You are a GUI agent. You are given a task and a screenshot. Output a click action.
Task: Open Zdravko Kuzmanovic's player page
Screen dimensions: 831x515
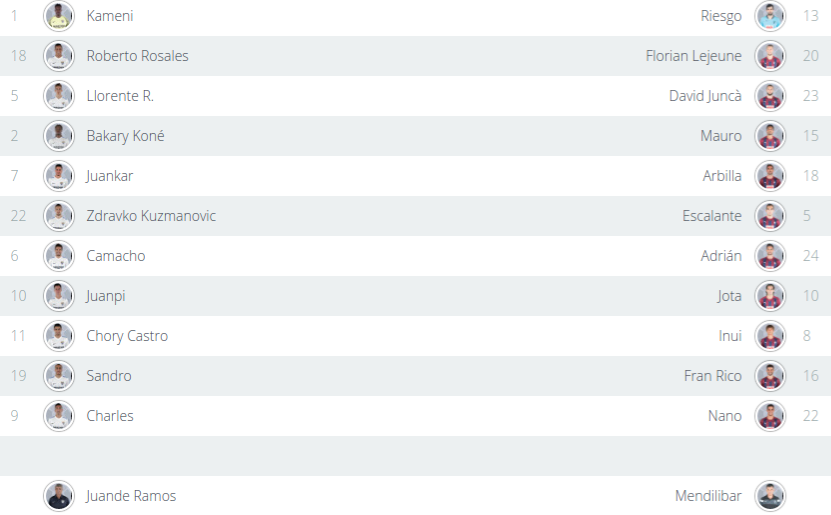tap(151, 216)
